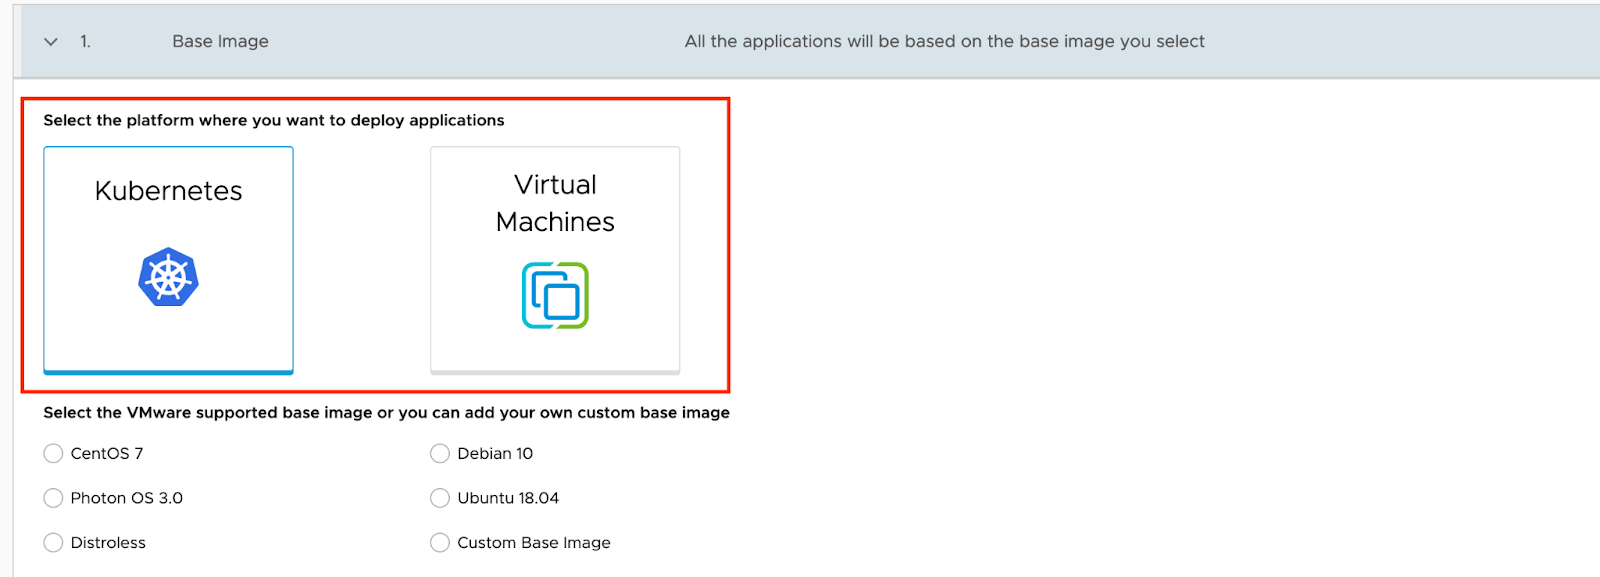1600x577 pixels.
Task: Pick the Custom Base Image radio
Action: (x=440, y=543)
